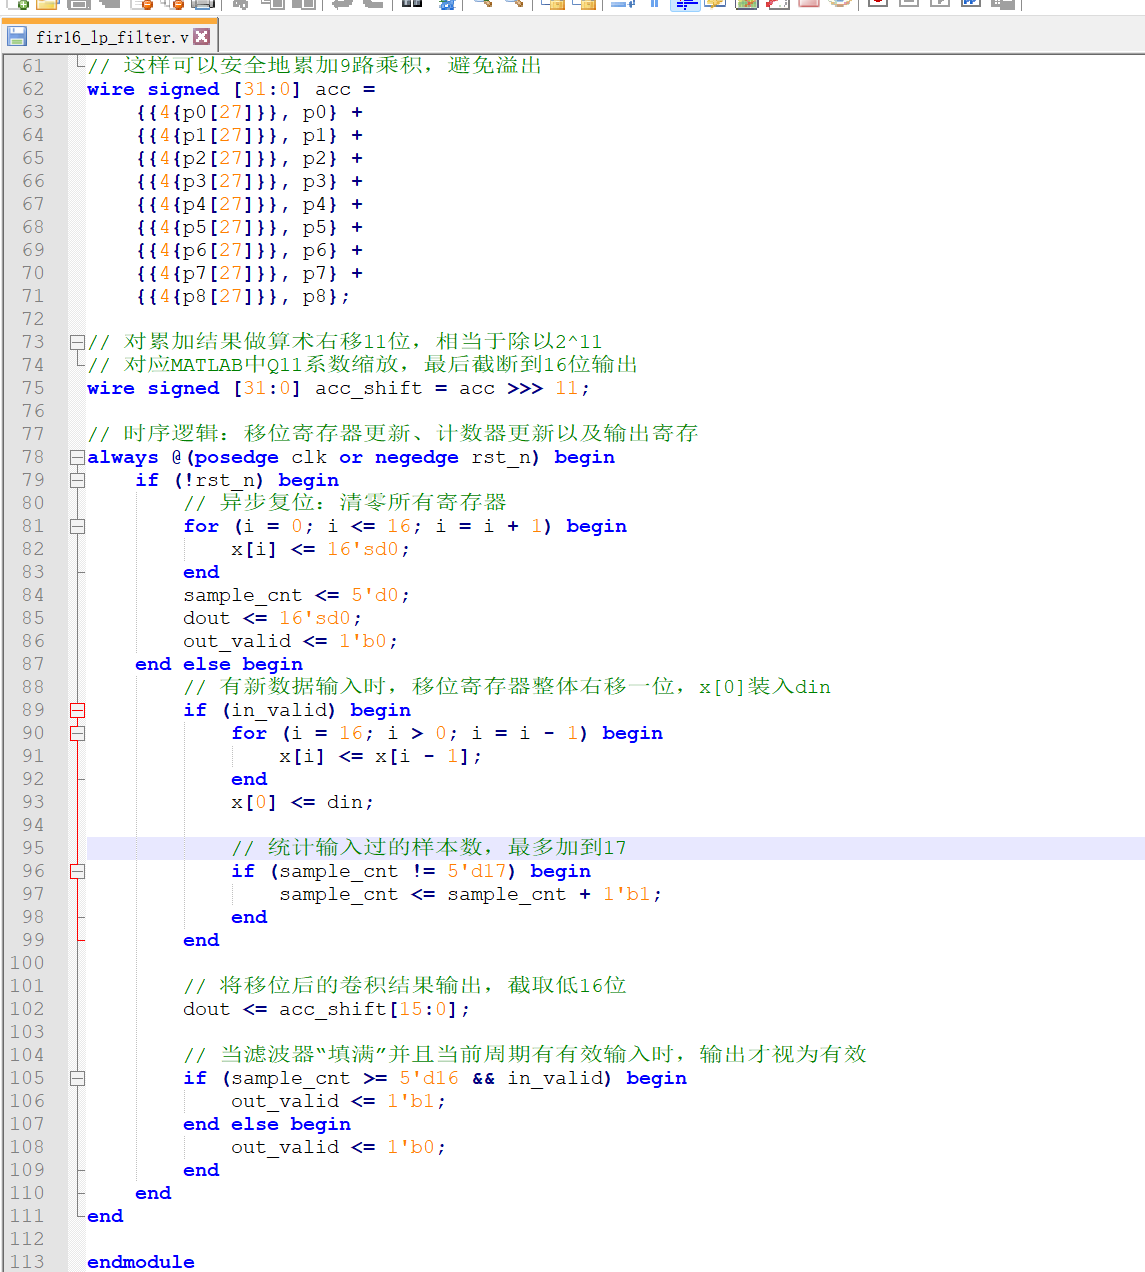Click "if (sample_cnt != 5'd17) begin" line
Screen dimensions: 1145x1272
pyautogui.click(x=411, y=871)
